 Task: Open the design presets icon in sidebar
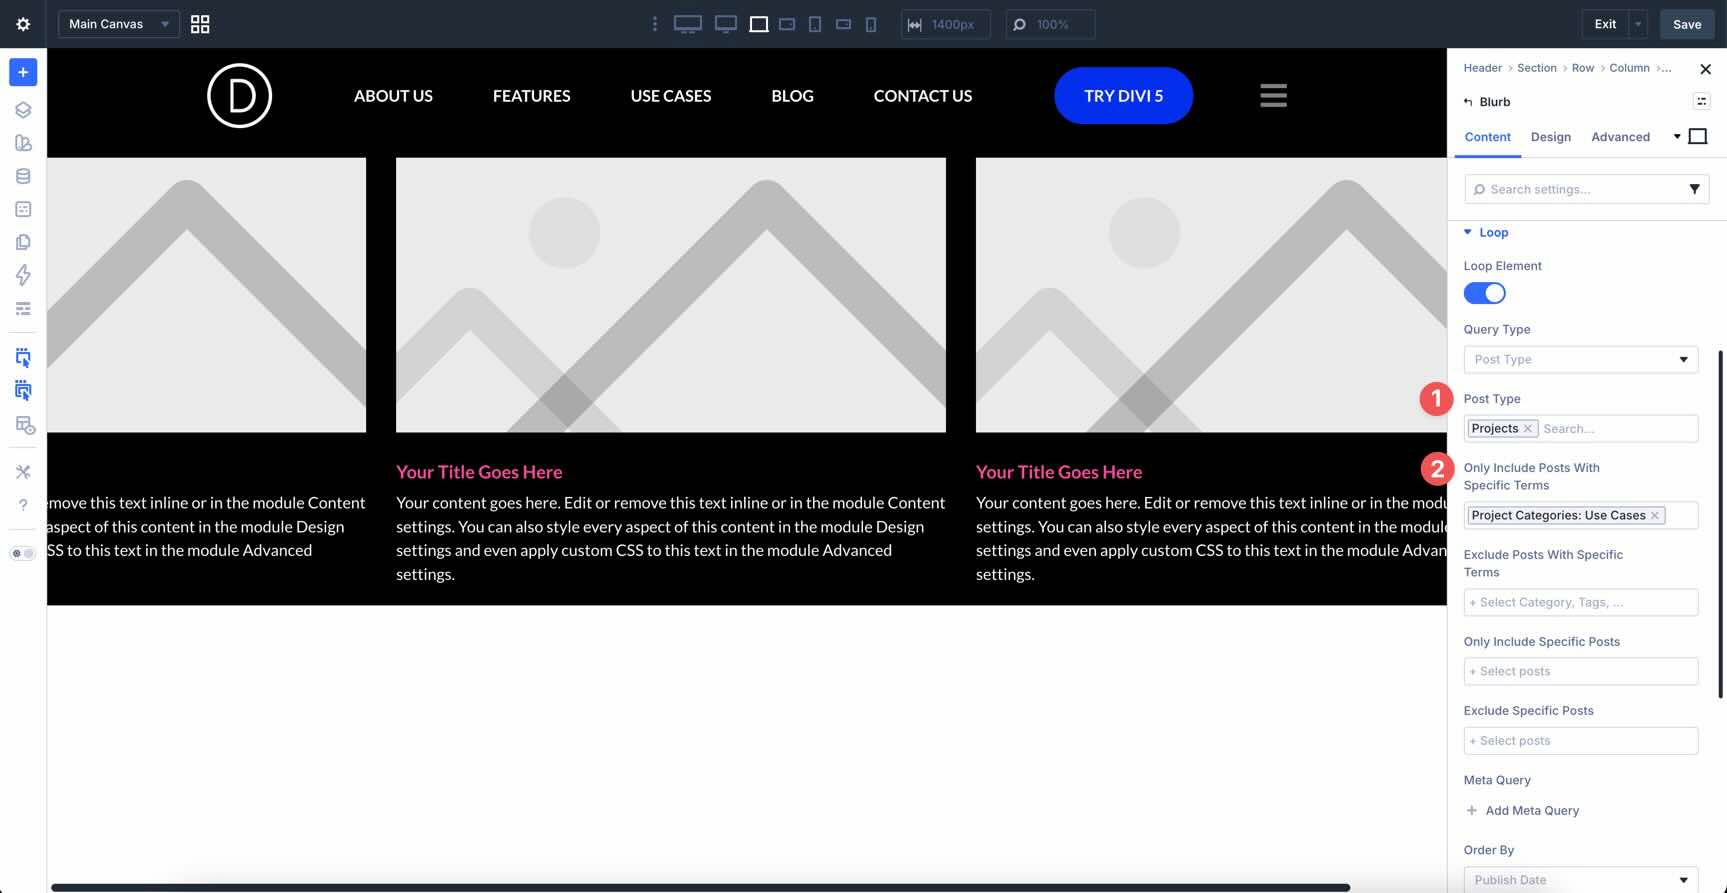[23, 143]
